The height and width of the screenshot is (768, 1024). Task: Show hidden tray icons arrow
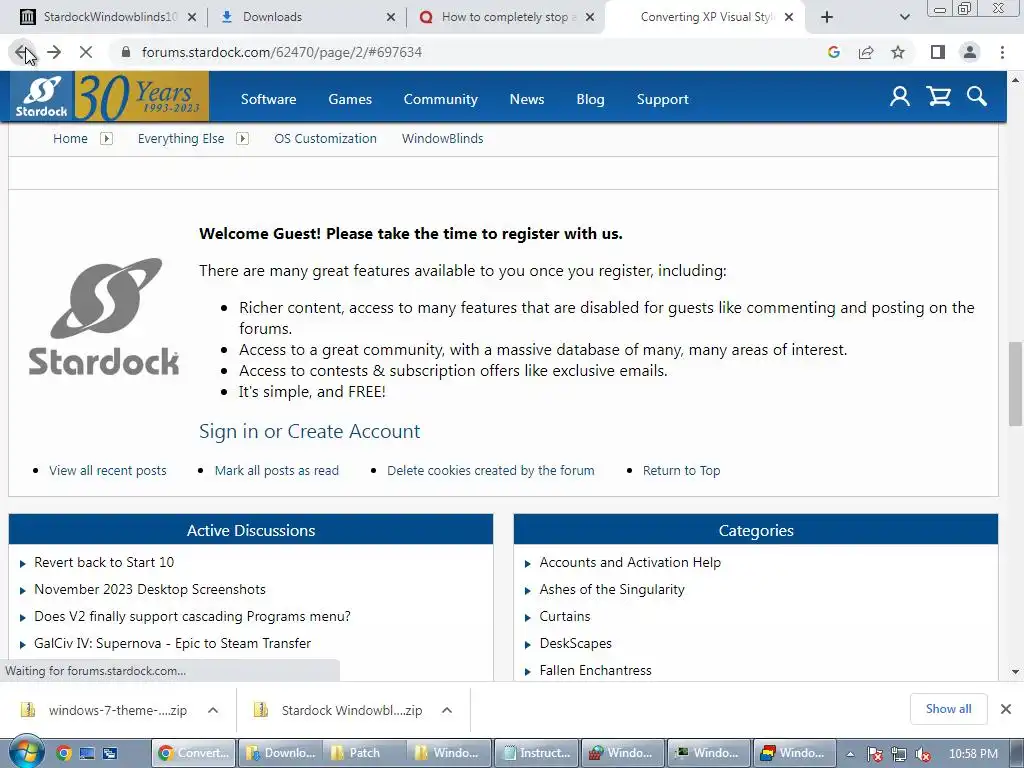pos(851,754)
